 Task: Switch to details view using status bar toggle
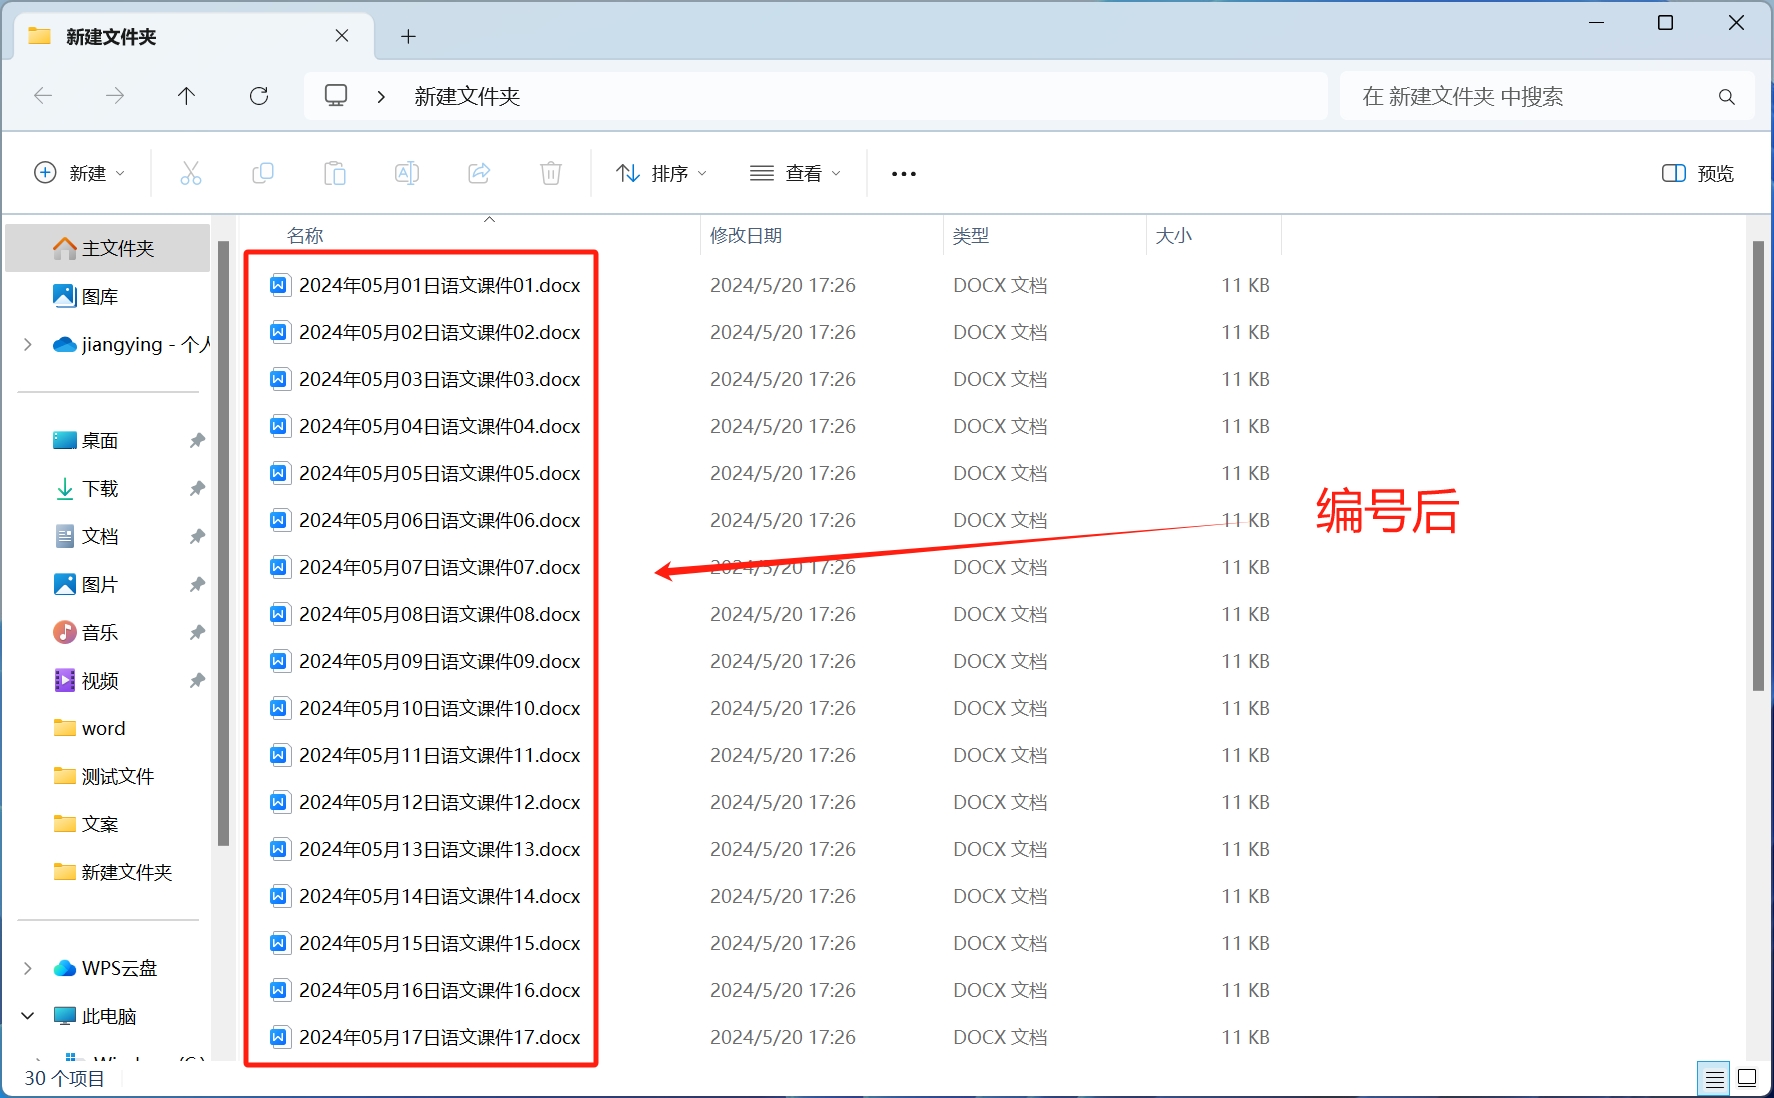(x=1714, y=1078)
